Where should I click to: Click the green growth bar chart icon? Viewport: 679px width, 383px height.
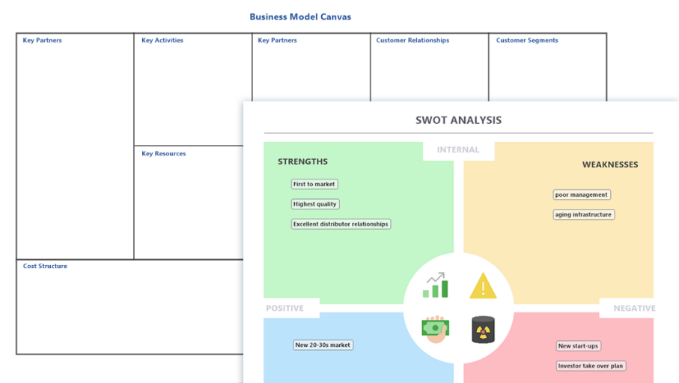pos(435,285)
